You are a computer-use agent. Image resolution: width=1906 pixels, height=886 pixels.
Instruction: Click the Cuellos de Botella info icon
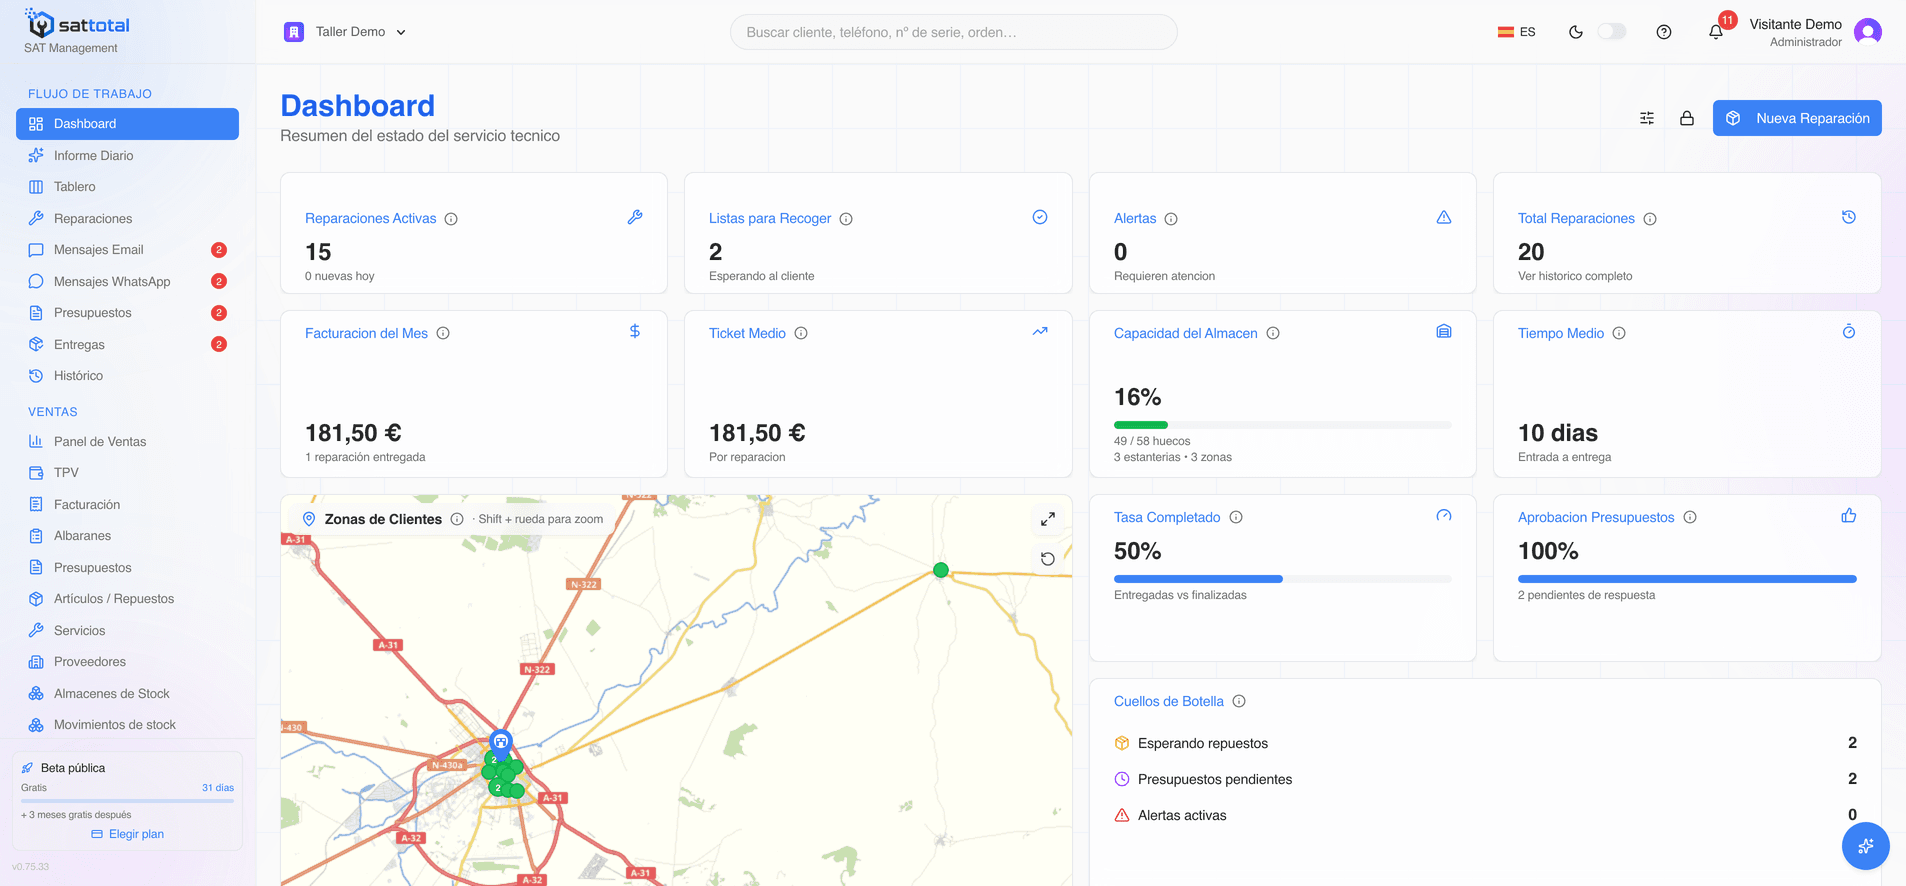coord(1239,701)
